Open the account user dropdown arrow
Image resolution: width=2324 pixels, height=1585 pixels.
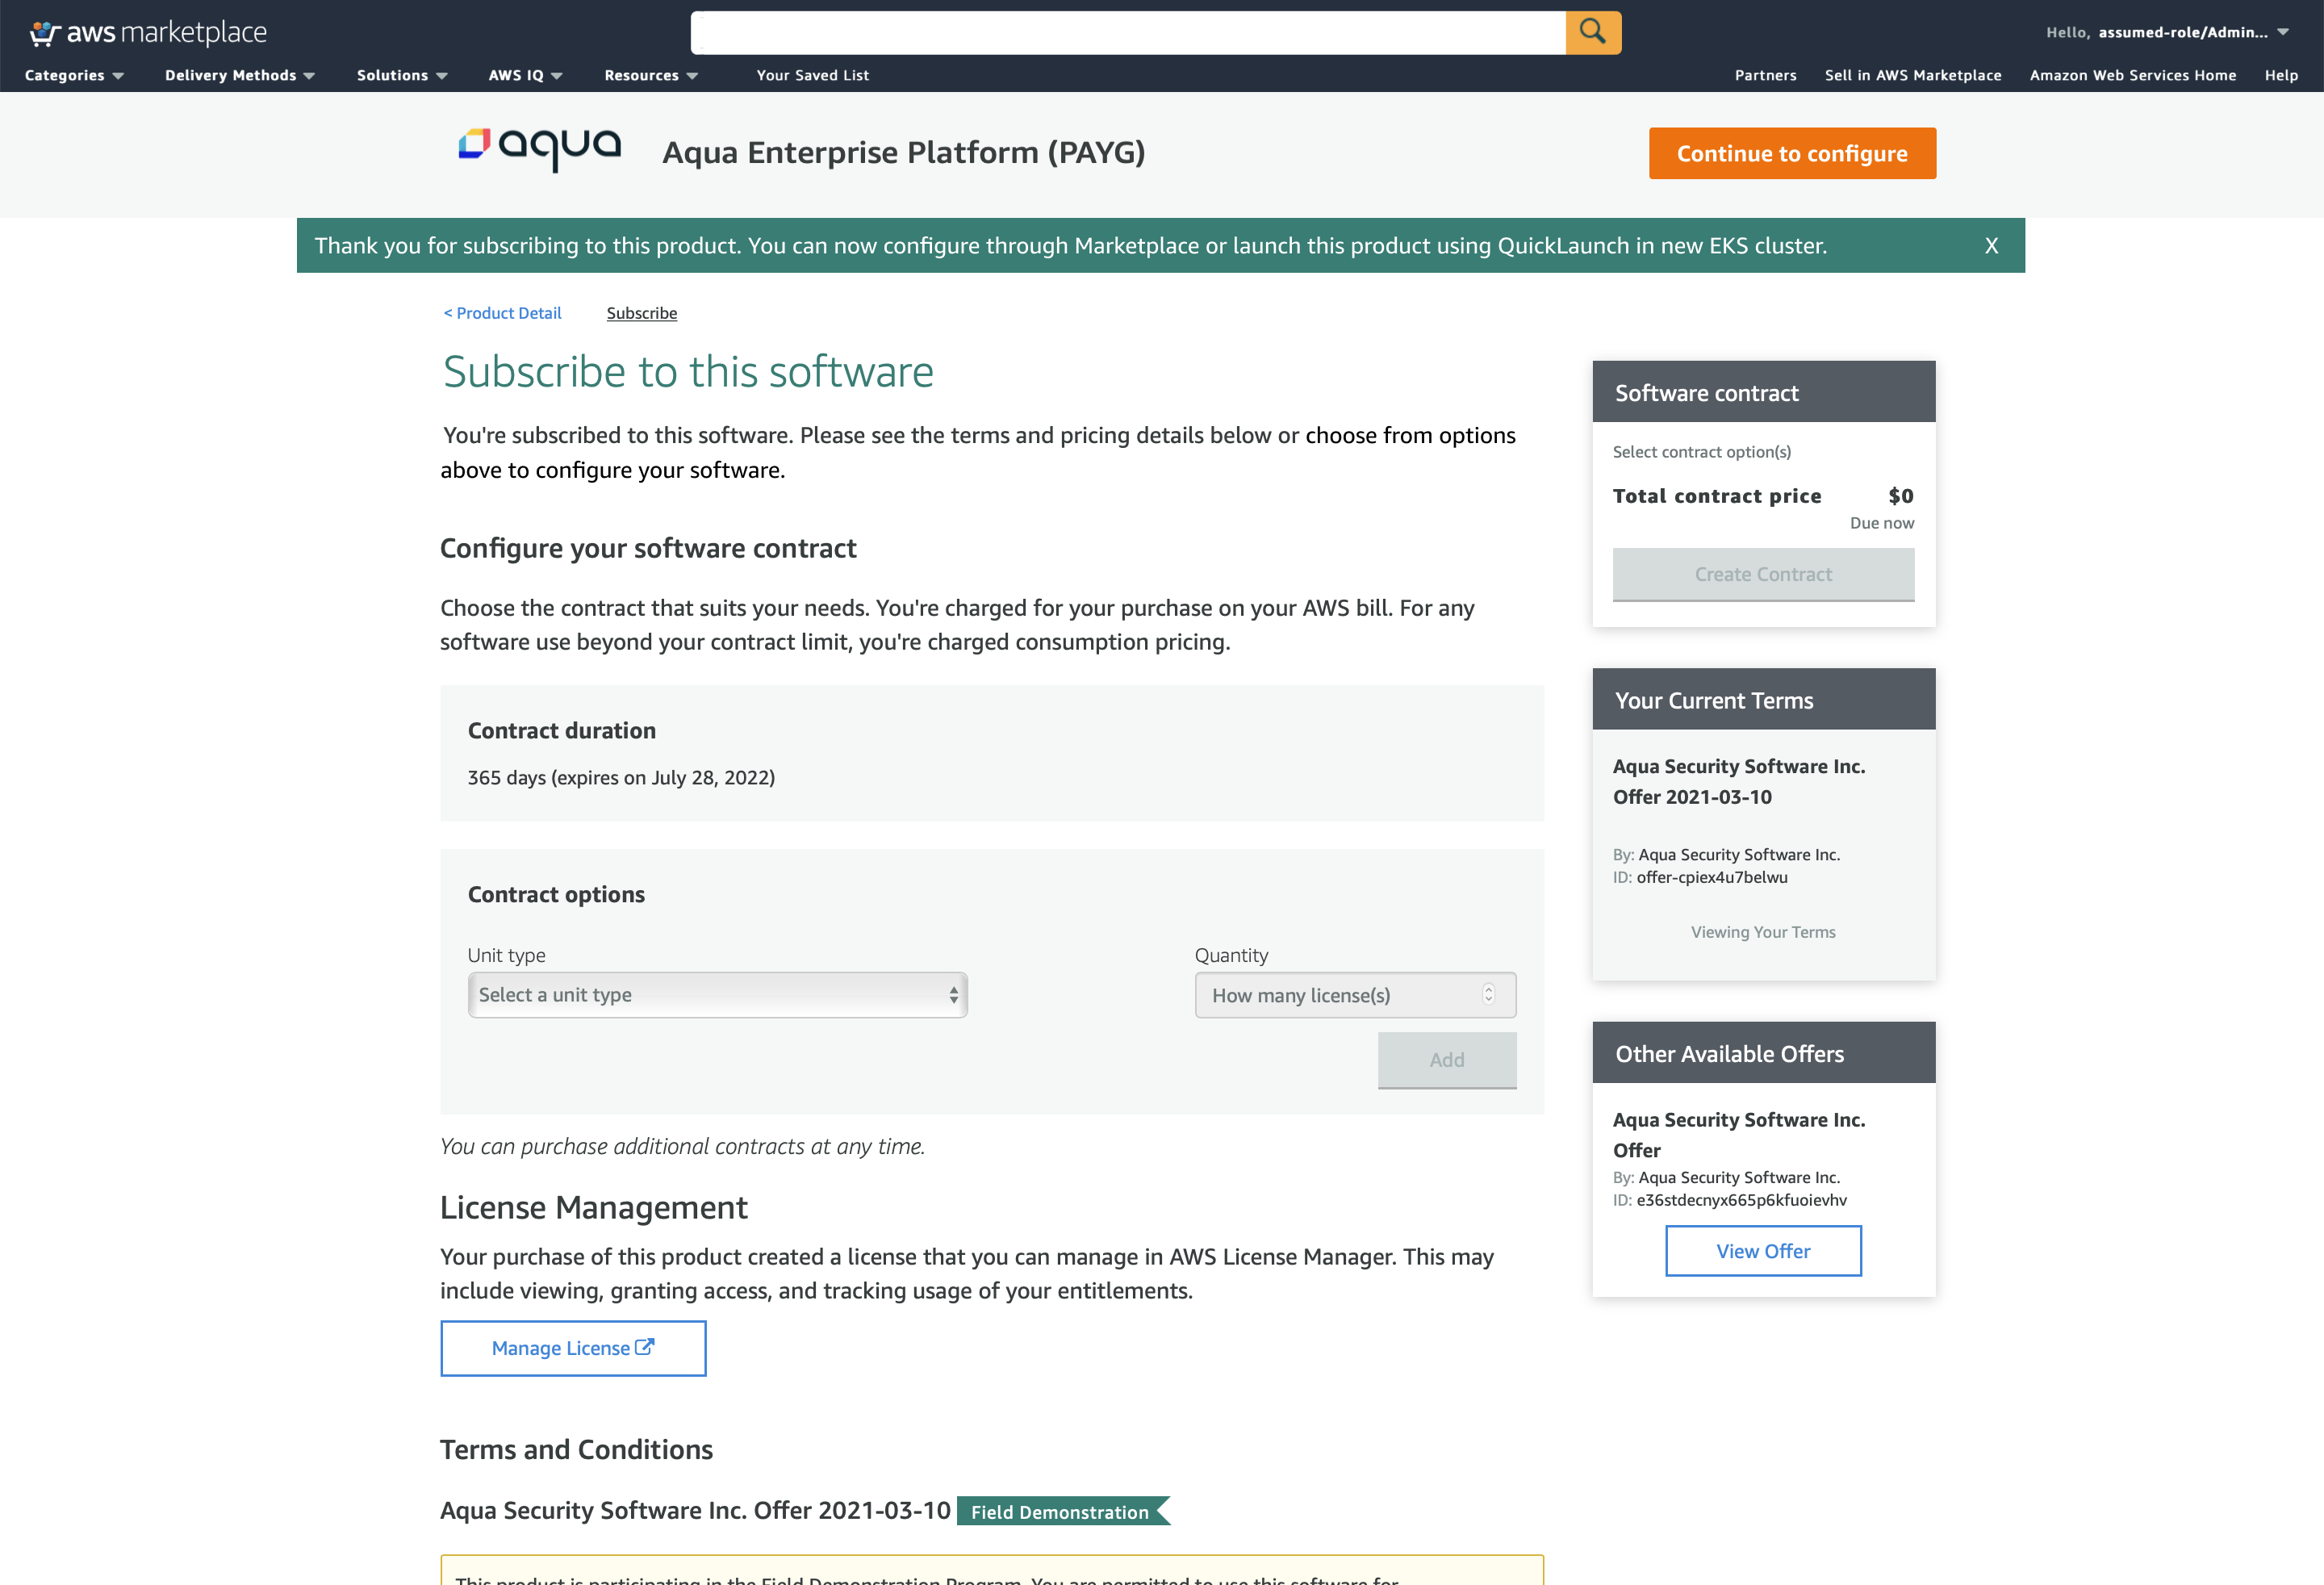click(2283, 32)
